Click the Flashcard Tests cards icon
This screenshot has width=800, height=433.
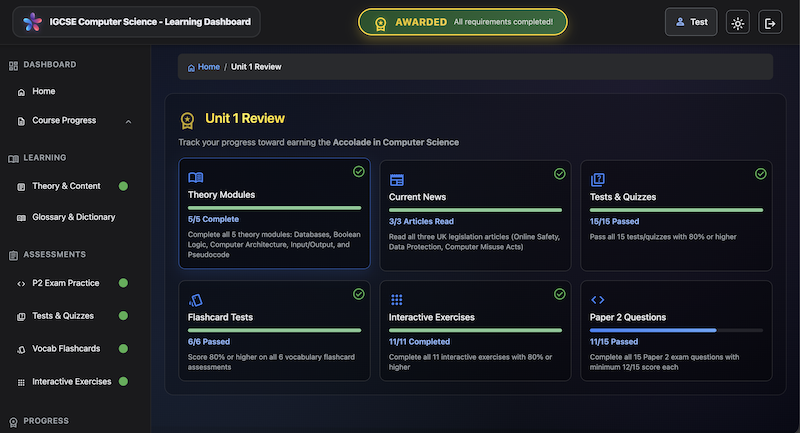(x=195, y=299)
